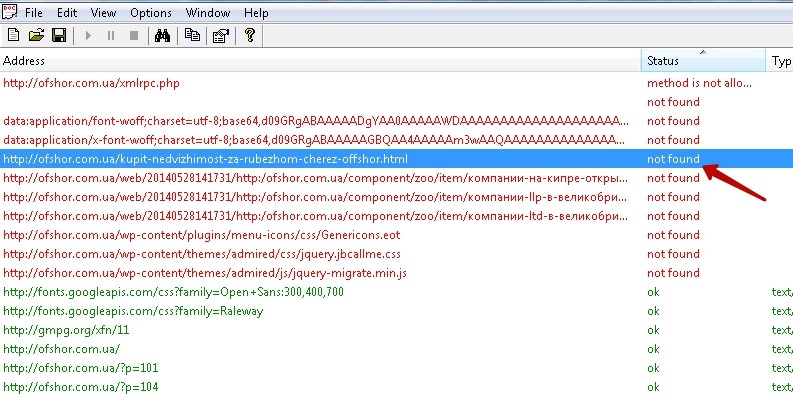
Task: Select the Genericons.eot address row
Action: [x=396, y=235]
